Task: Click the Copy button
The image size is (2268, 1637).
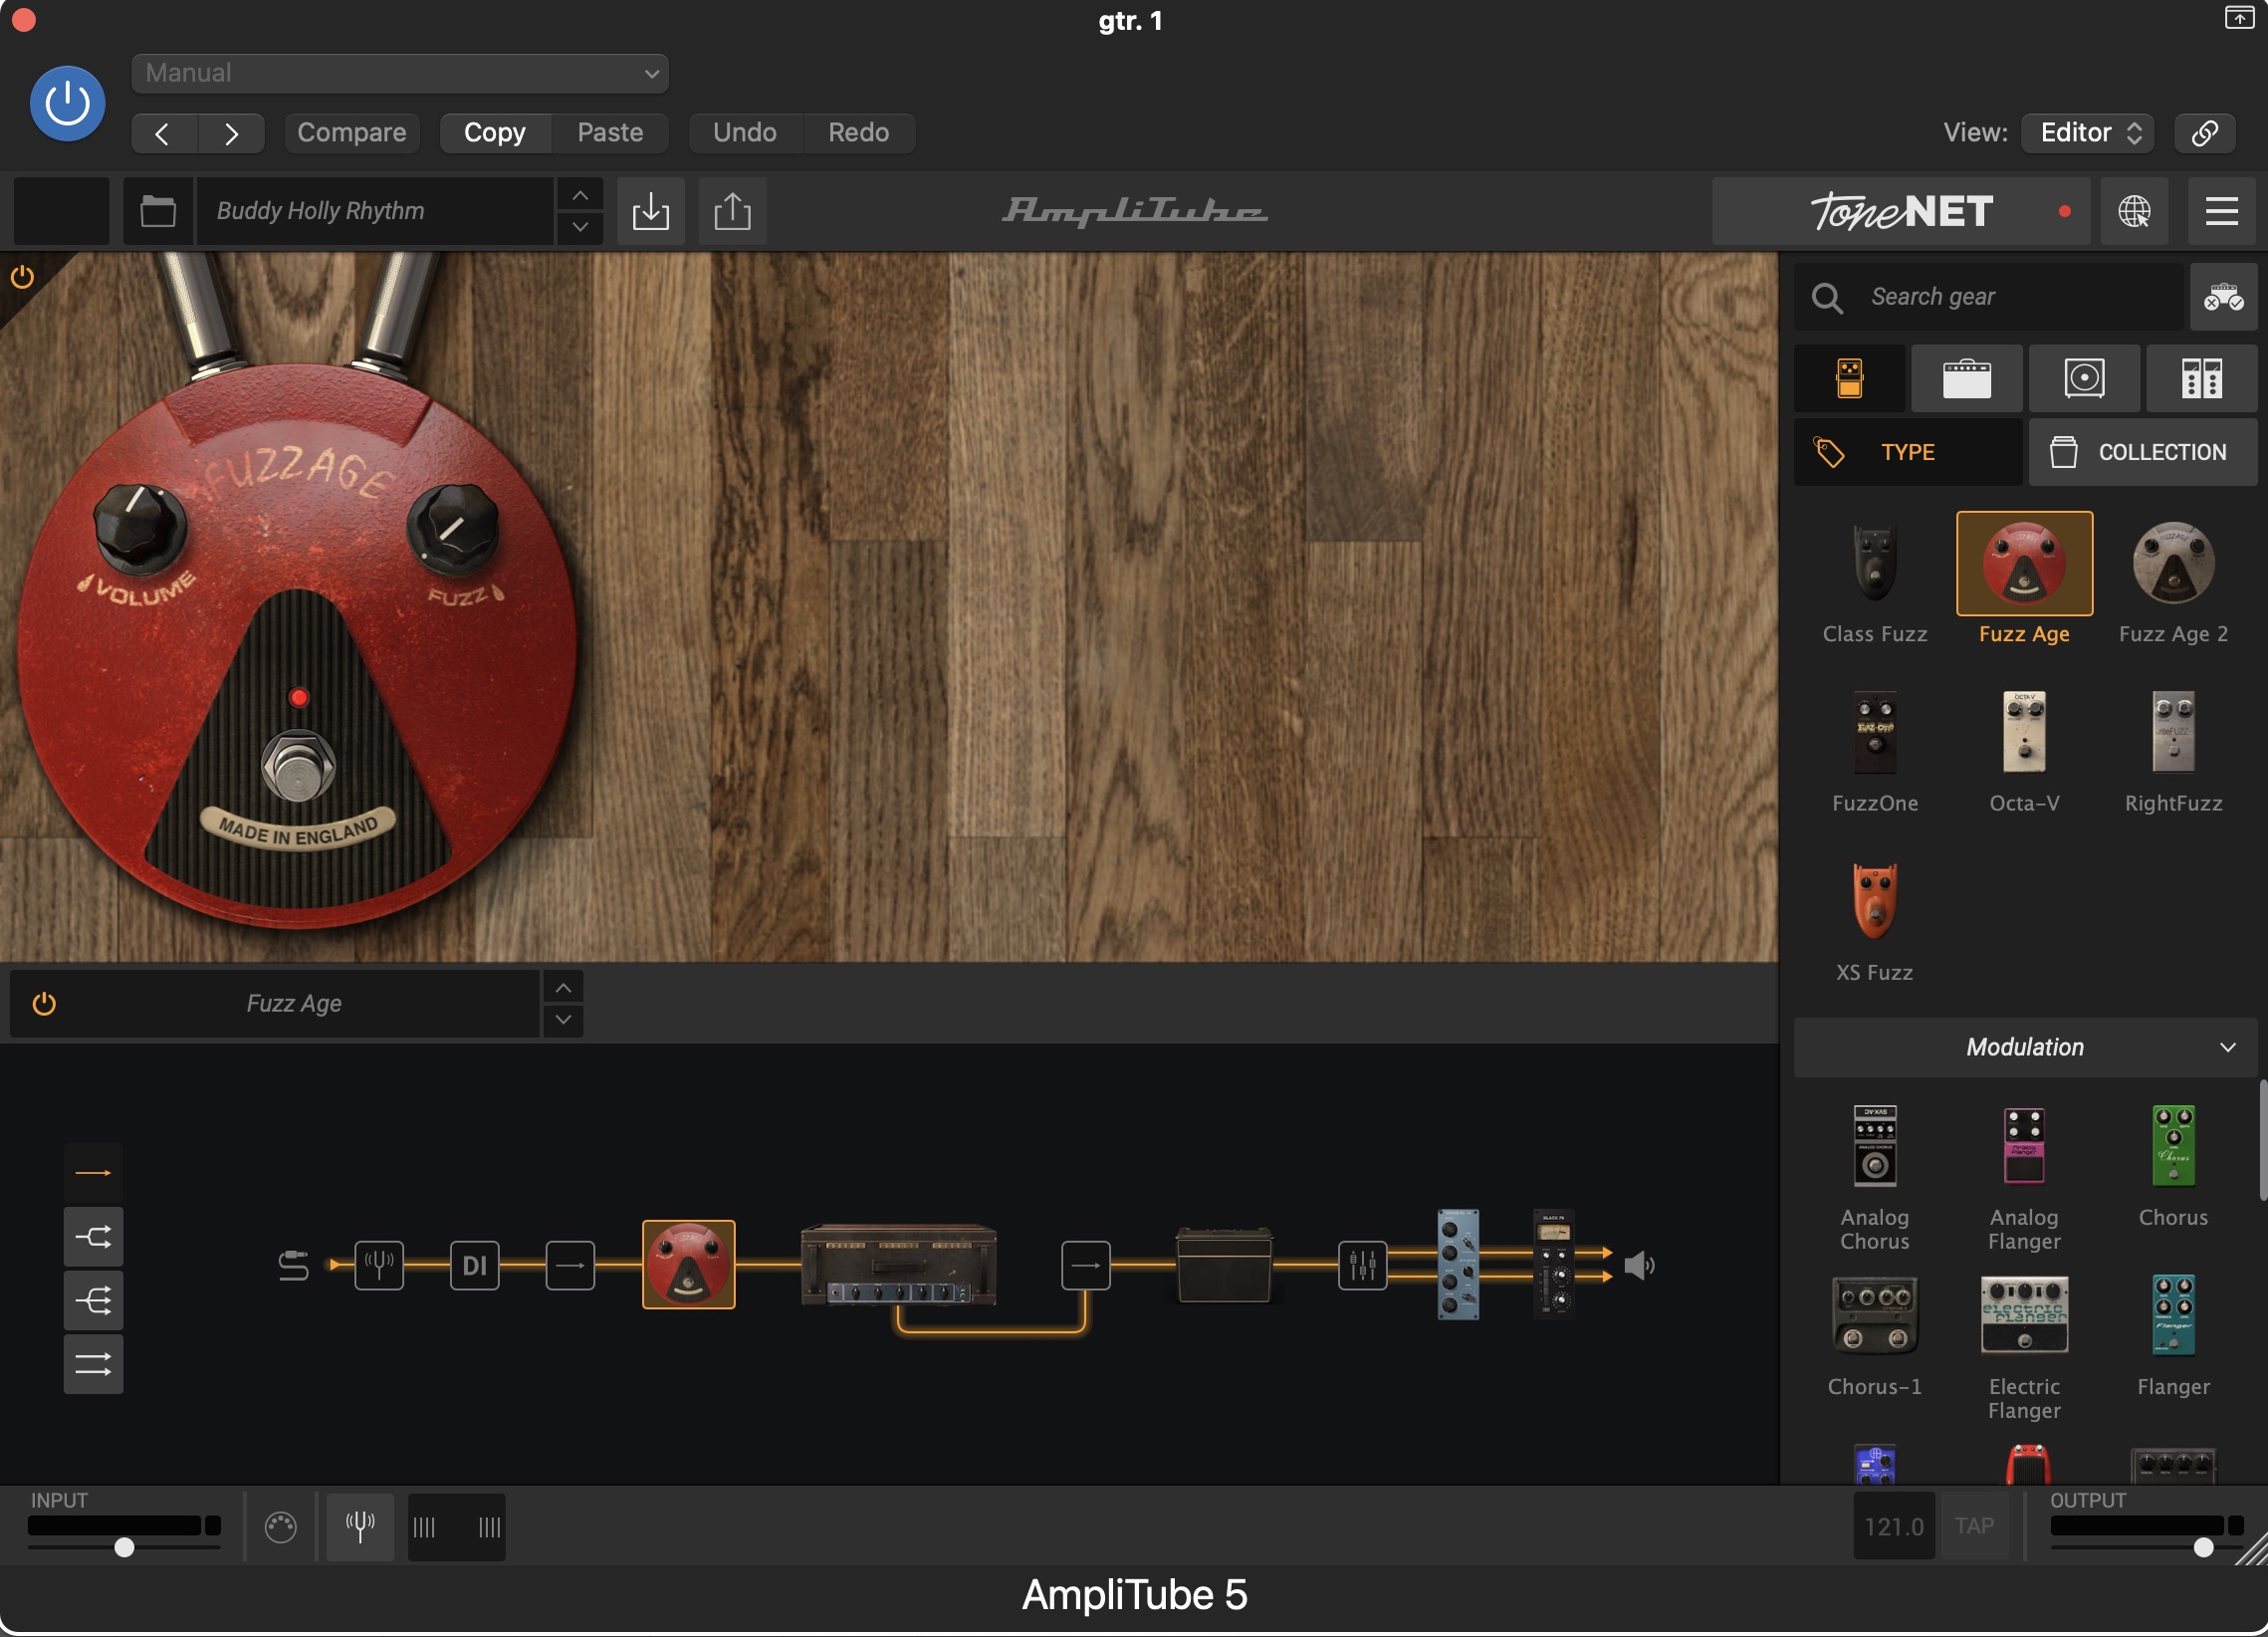Action: (x=495, y=133)
